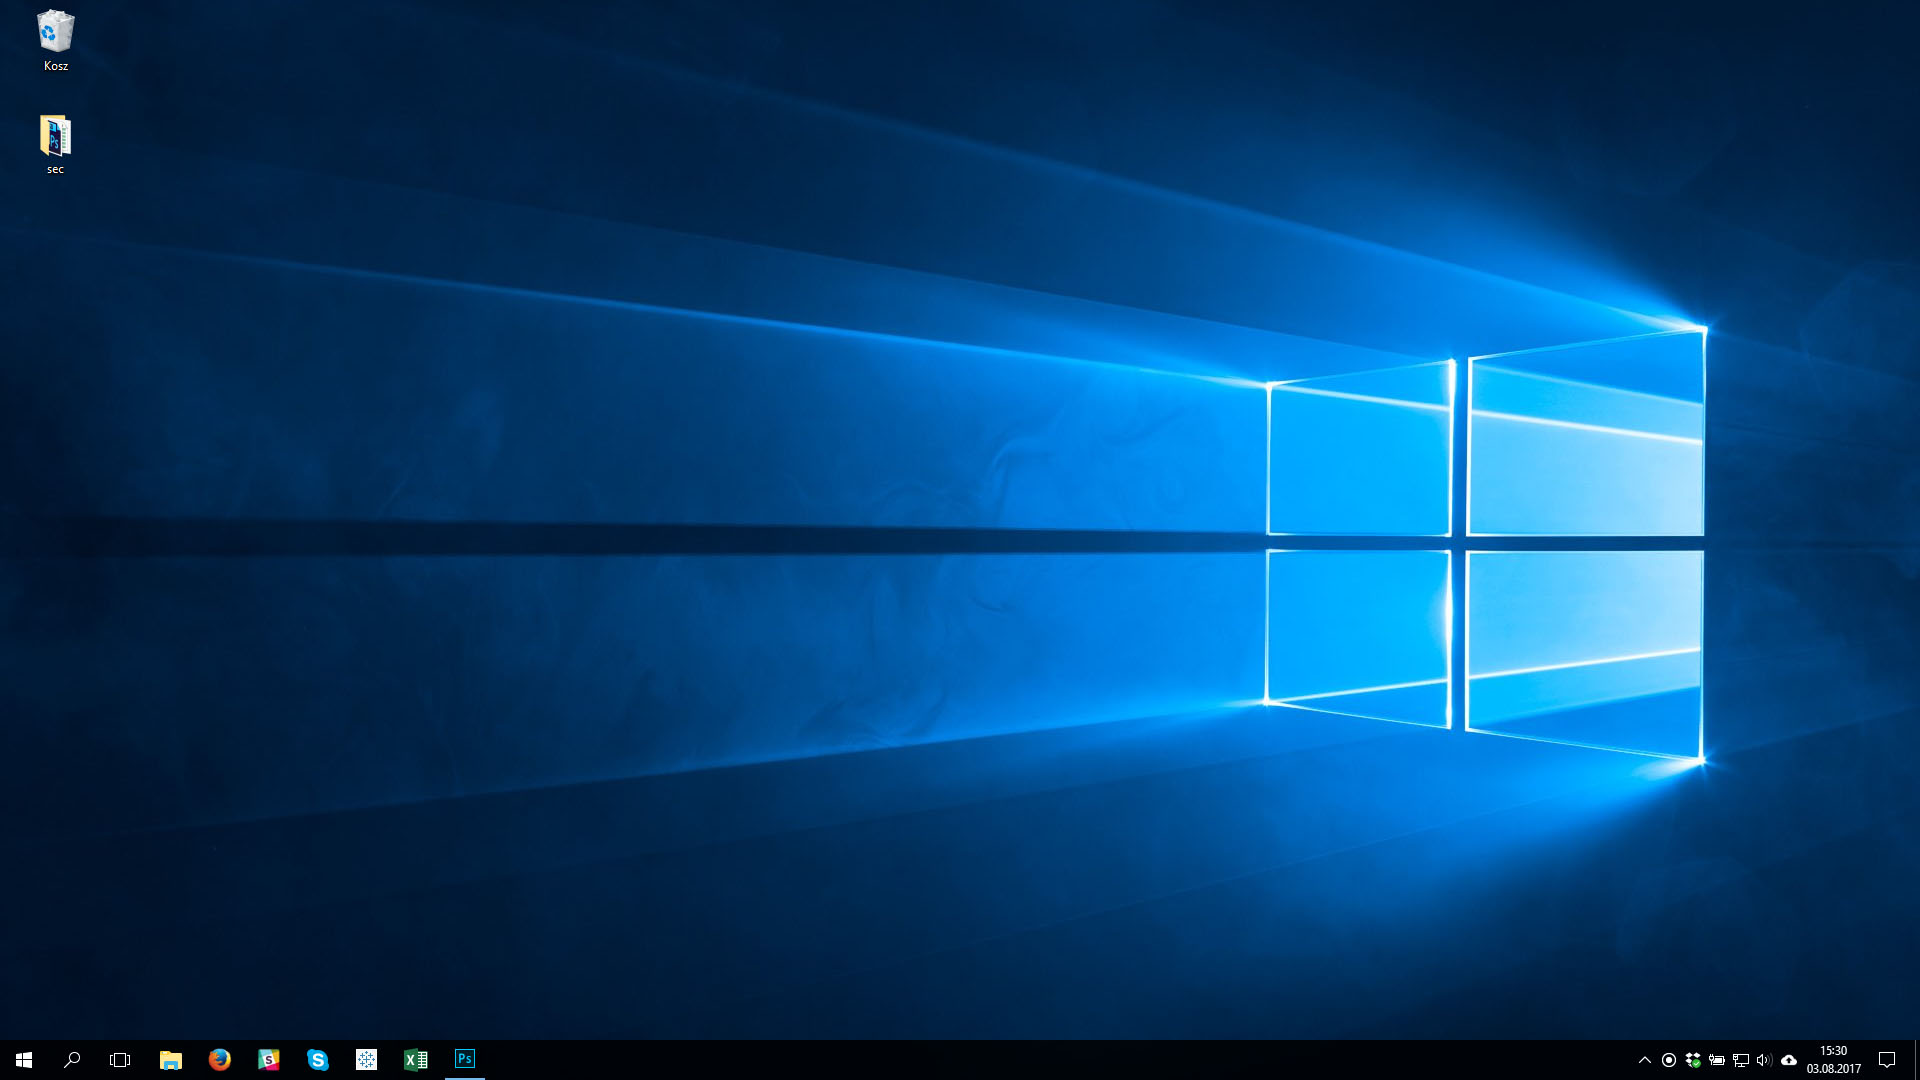Open Excel from the taskbar
Screen dimensions: 1920x1080
416,1059
